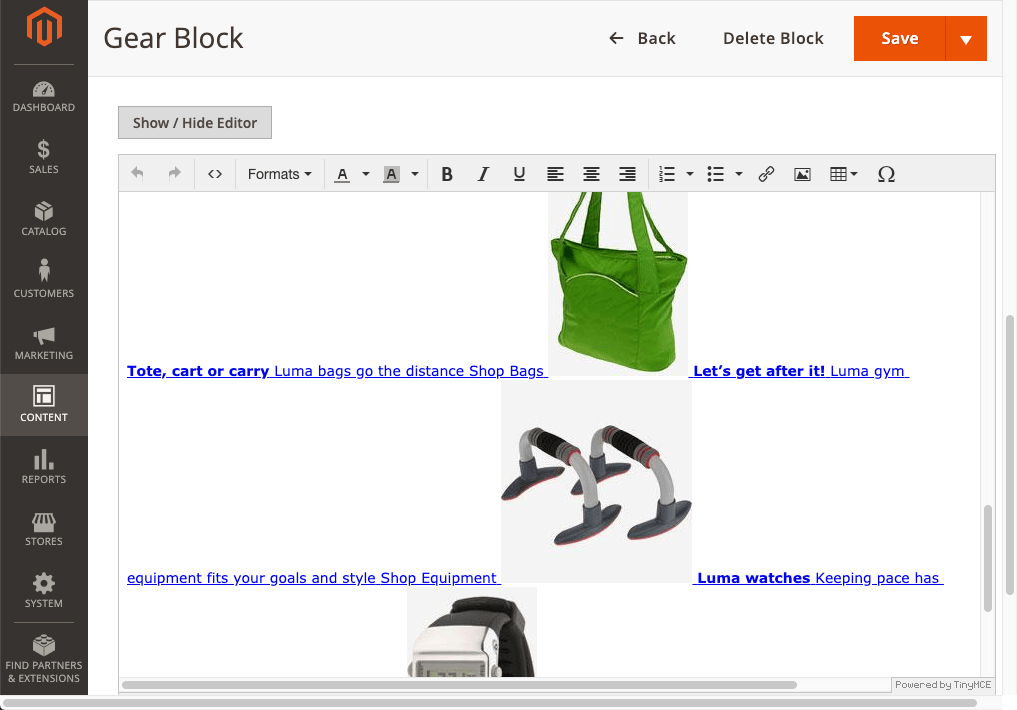Align text center
Image resolution: width=1017 pixels, height=710 pixels.
pyautogui.click(x=591, y=174)
